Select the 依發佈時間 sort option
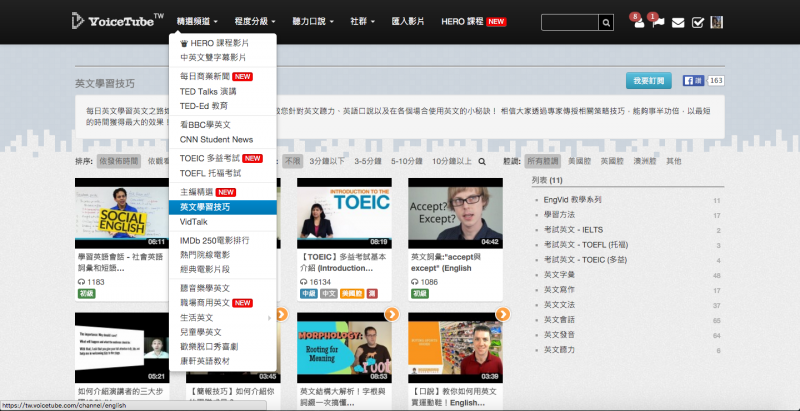The image size is (800, 411). click(118, 160)
